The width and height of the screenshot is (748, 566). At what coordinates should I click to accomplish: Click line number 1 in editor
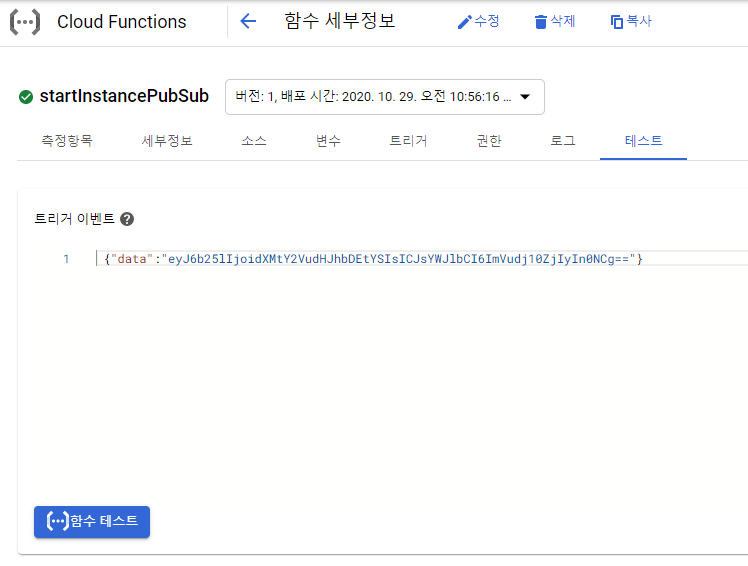pyautogui.click(x=66, y=259)
